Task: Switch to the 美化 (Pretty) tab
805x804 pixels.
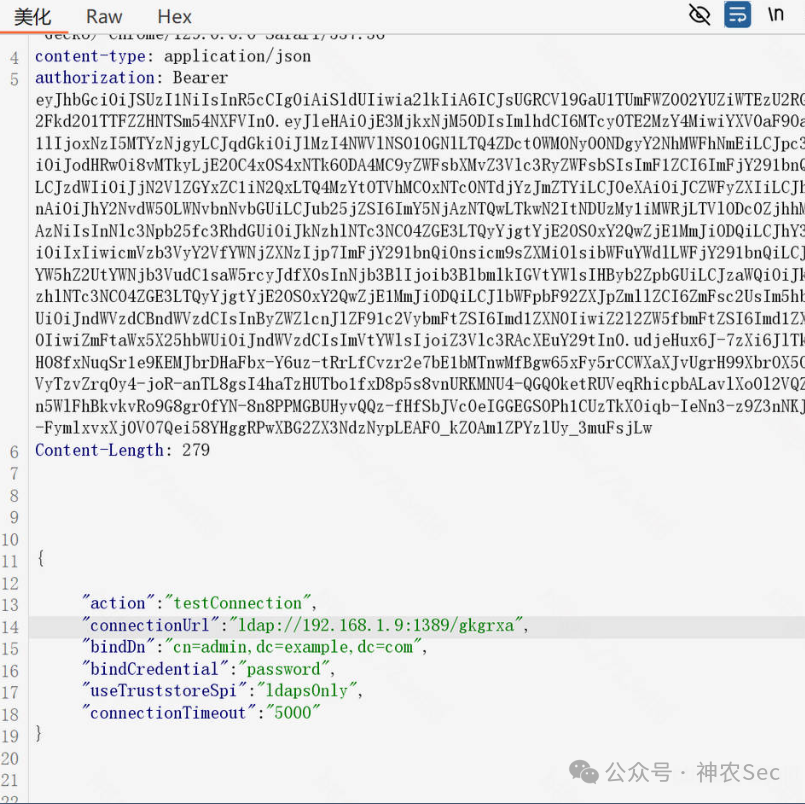Action: (32, 17)
